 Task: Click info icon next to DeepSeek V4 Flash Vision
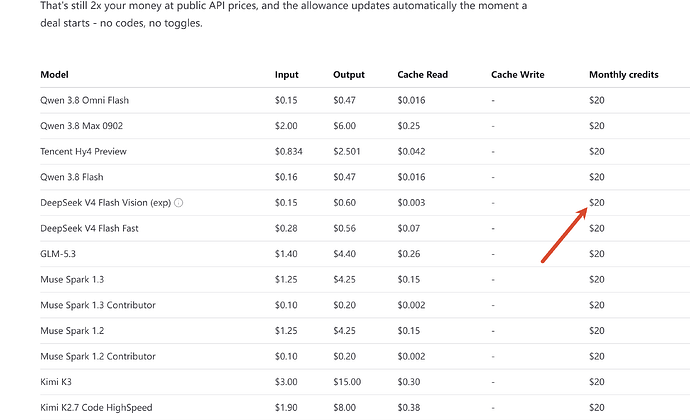tap(179, 203)
